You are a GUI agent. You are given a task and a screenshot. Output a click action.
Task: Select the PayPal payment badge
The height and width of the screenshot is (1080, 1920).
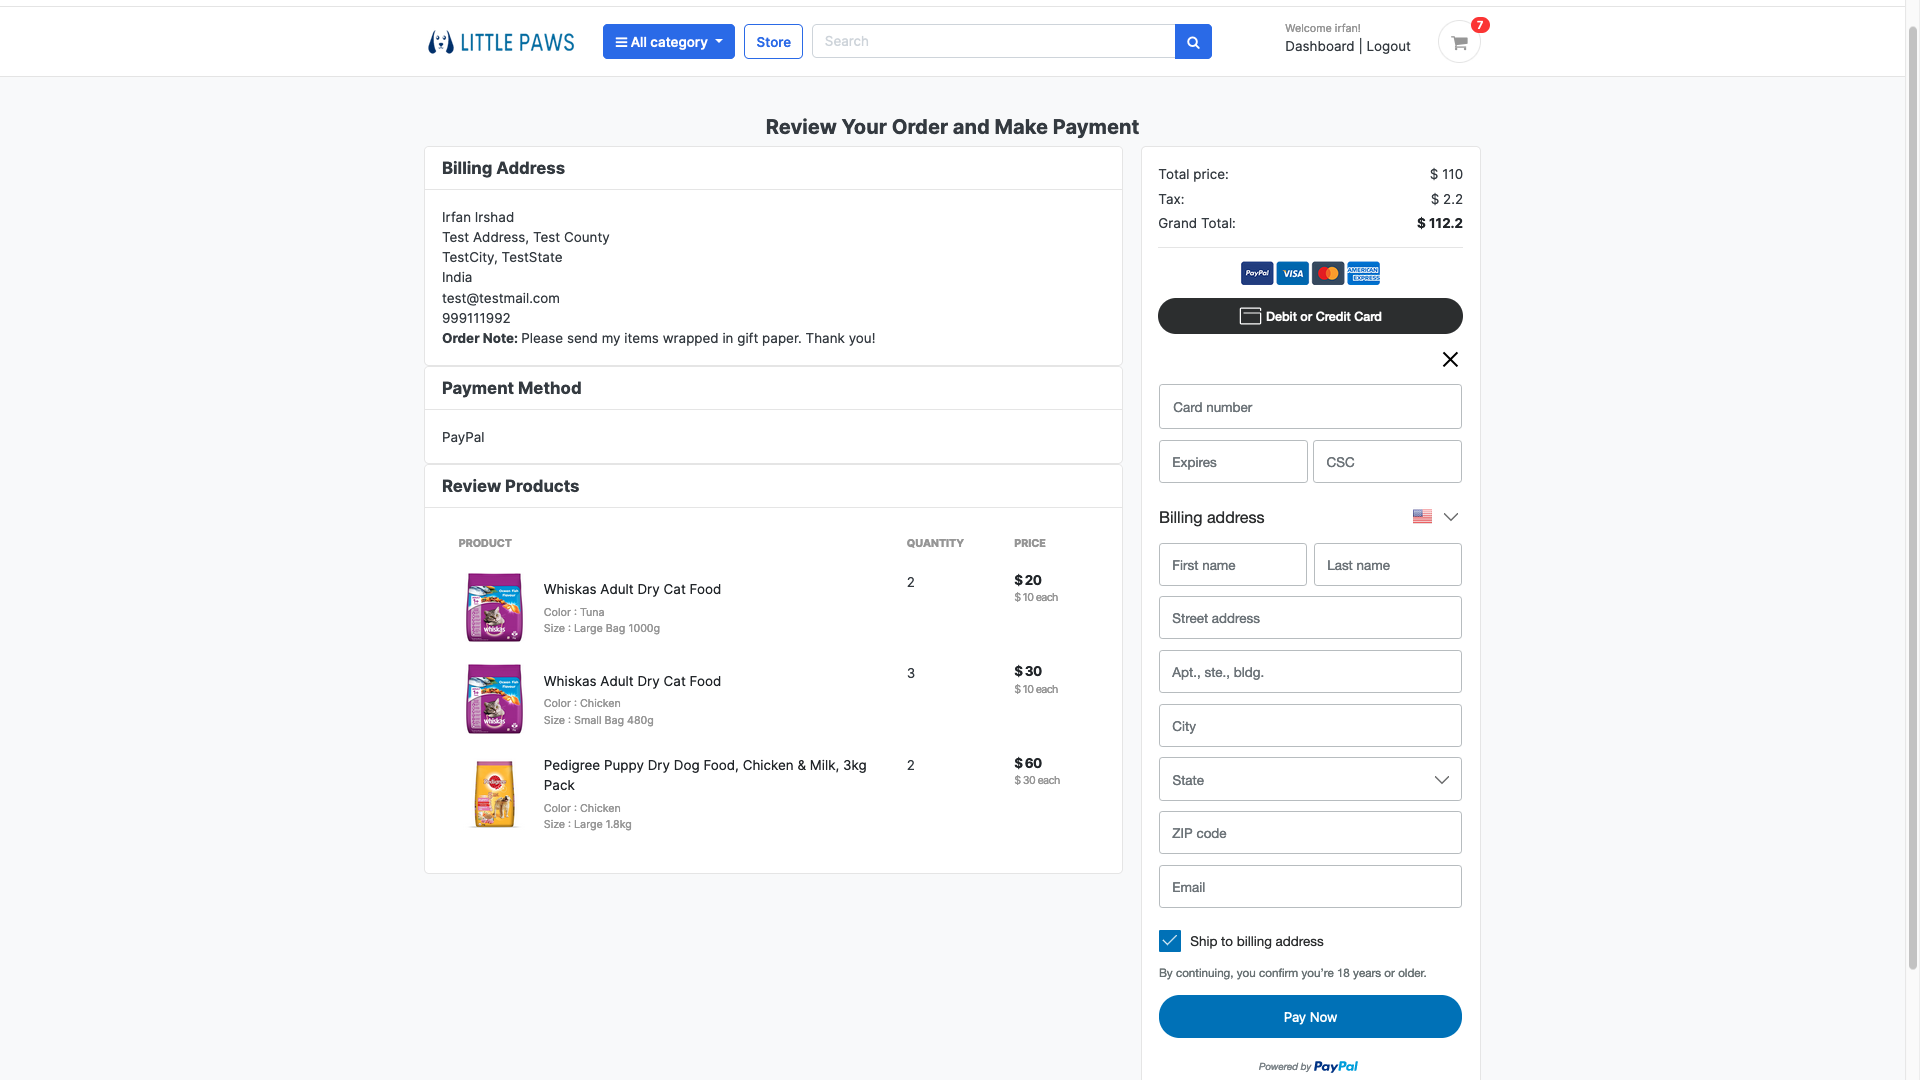[1256, 273]
